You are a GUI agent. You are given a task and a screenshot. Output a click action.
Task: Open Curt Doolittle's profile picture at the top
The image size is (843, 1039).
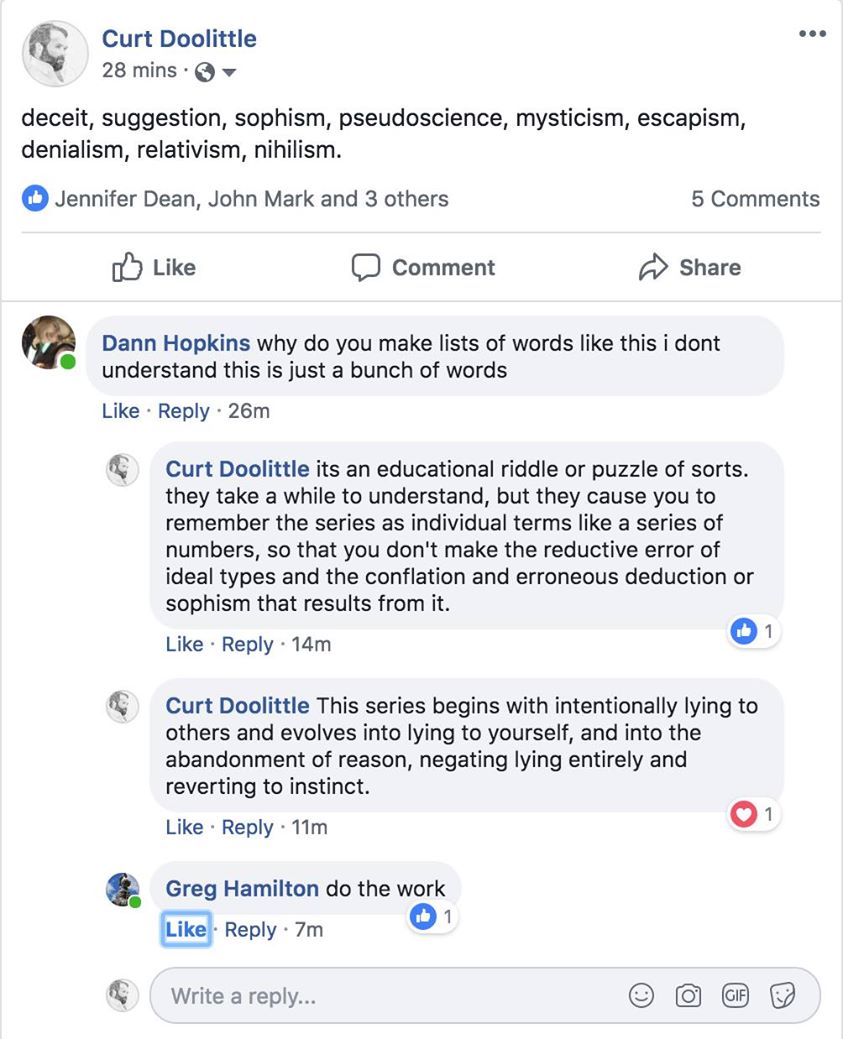(55, 54)
